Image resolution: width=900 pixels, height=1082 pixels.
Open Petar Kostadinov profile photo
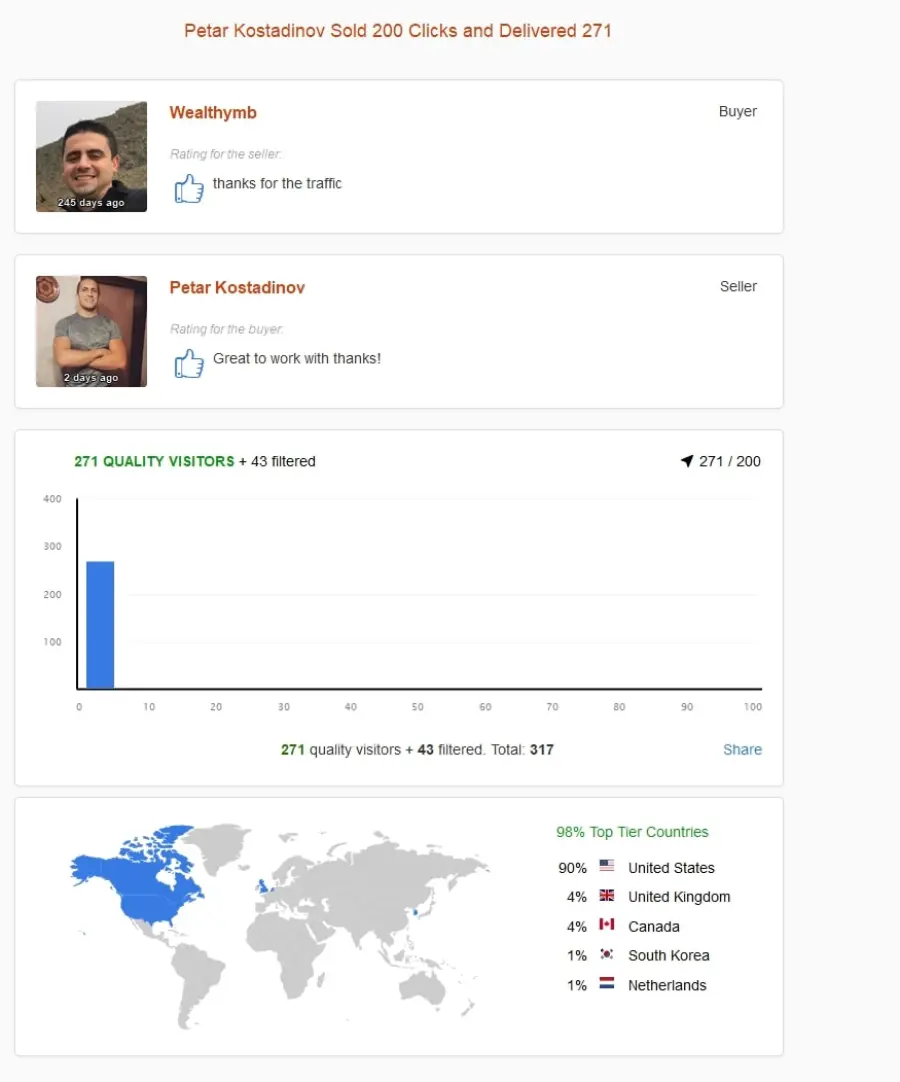[91, 331]
